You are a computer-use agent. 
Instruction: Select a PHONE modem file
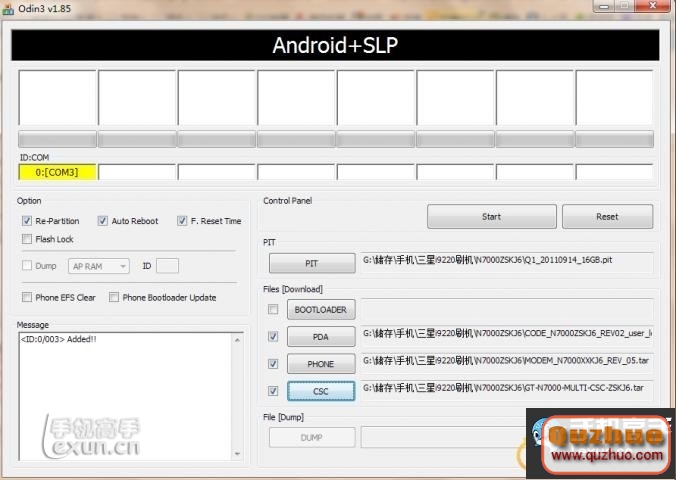[x=321, y=364]
